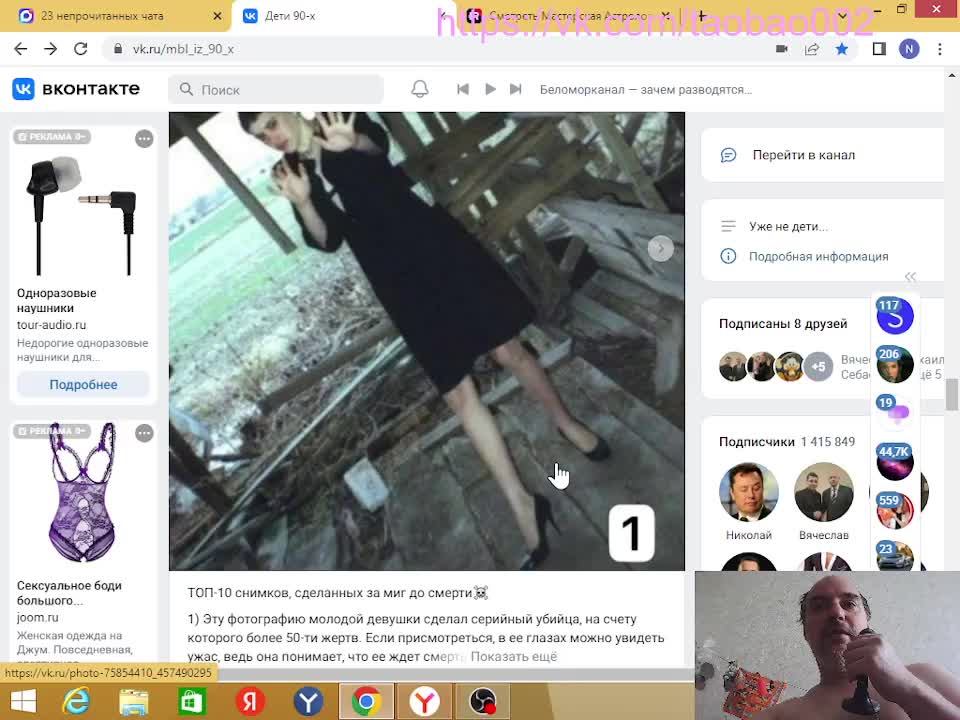Open File Explorer from taskbar
Viewport: 960px width, 720px height.
[x=133, y=702]
